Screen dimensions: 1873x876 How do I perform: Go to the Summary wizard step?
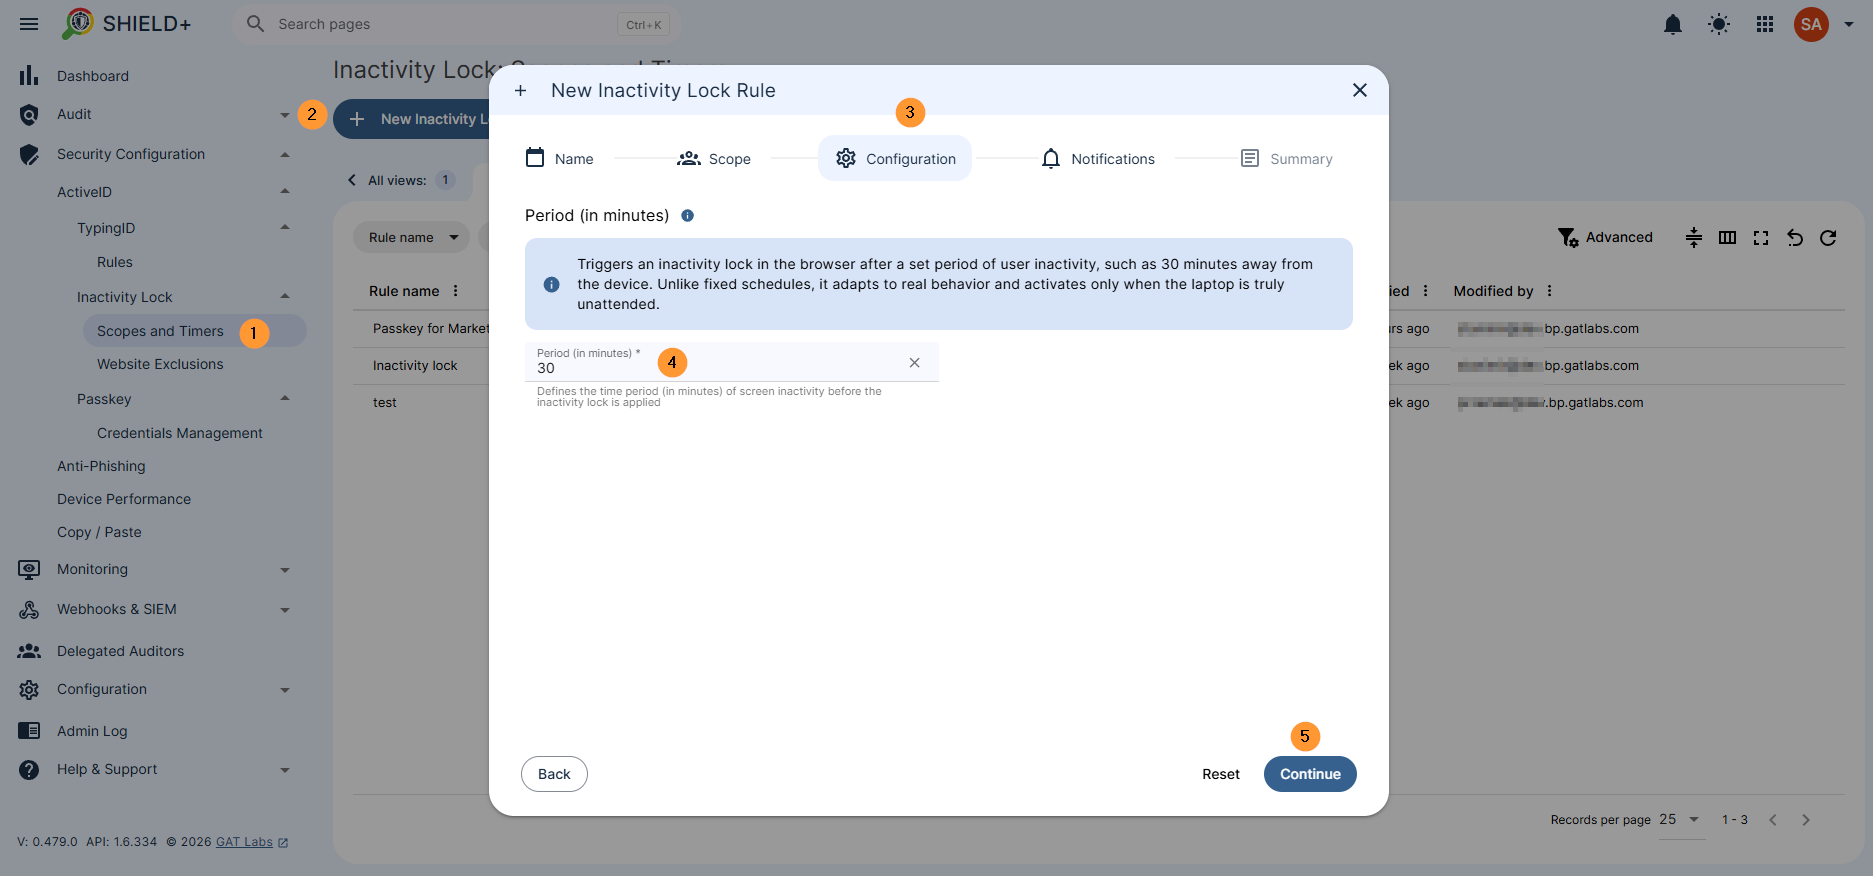pos(1286,158)
